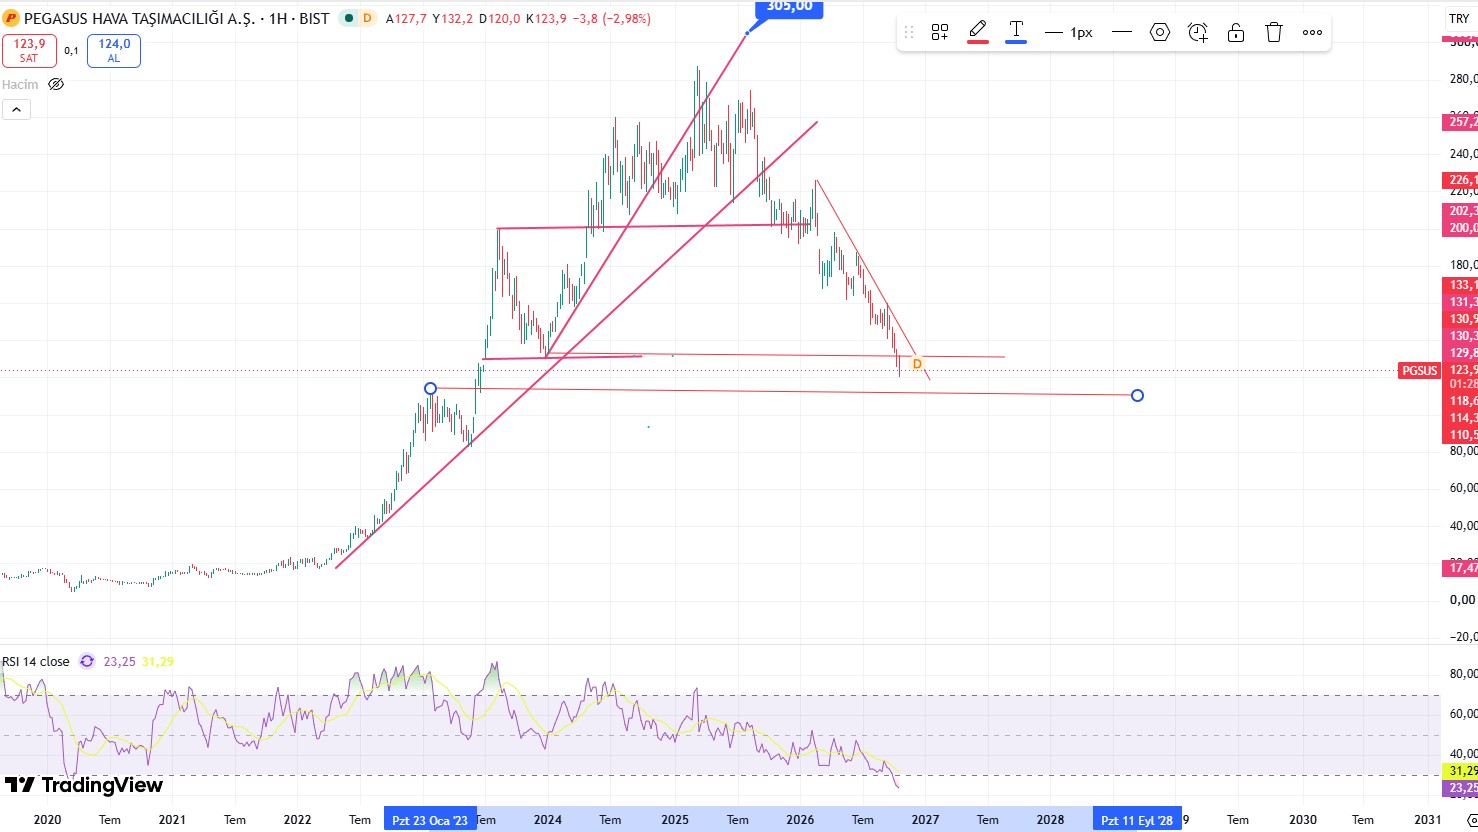Lock the selected drawing with padlock icon
This screenshot has height=832, width=1478.
coord(1236,32)
